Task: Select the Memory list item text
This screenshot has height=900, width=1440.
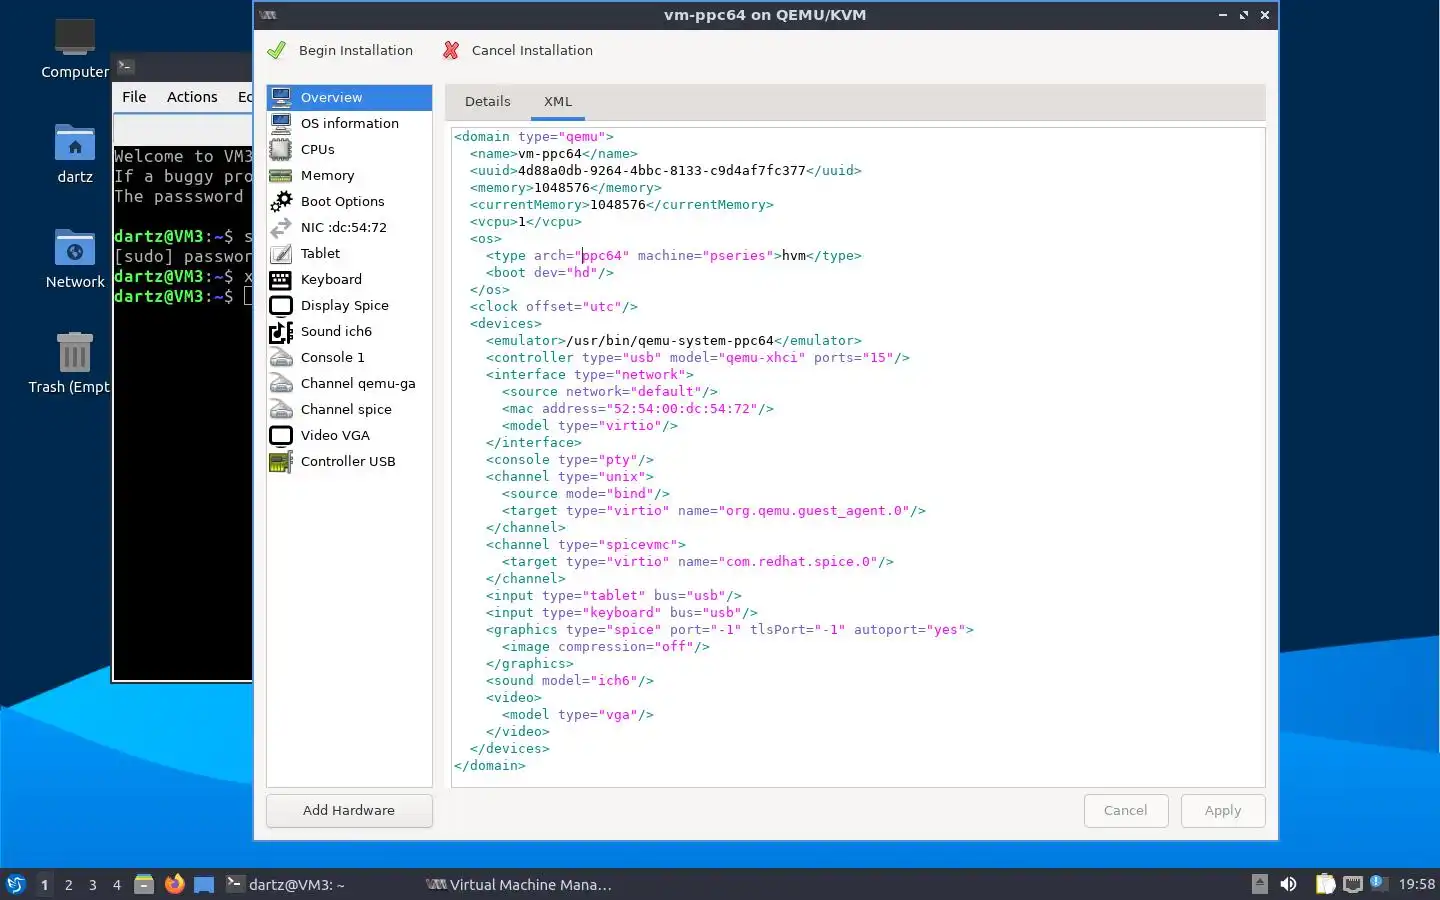Action: click(x=327, y=175)
